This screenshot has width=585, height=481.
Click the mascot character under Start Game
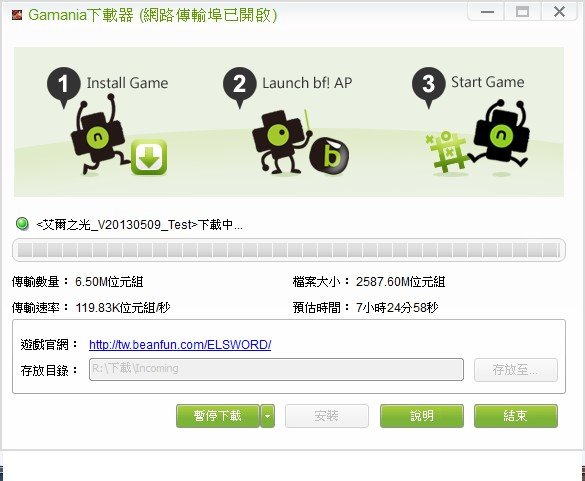[x=500, y=136]
